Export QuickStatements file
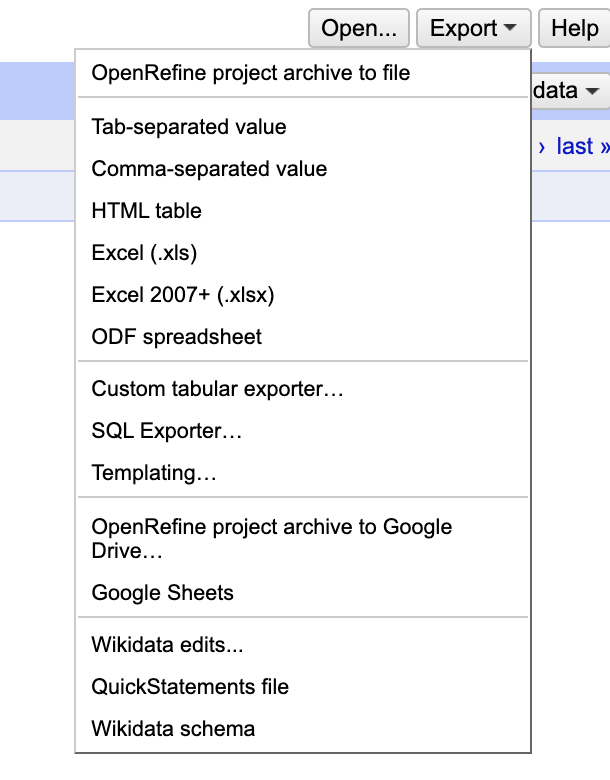The image size is (610, 780). click(303, 686)
